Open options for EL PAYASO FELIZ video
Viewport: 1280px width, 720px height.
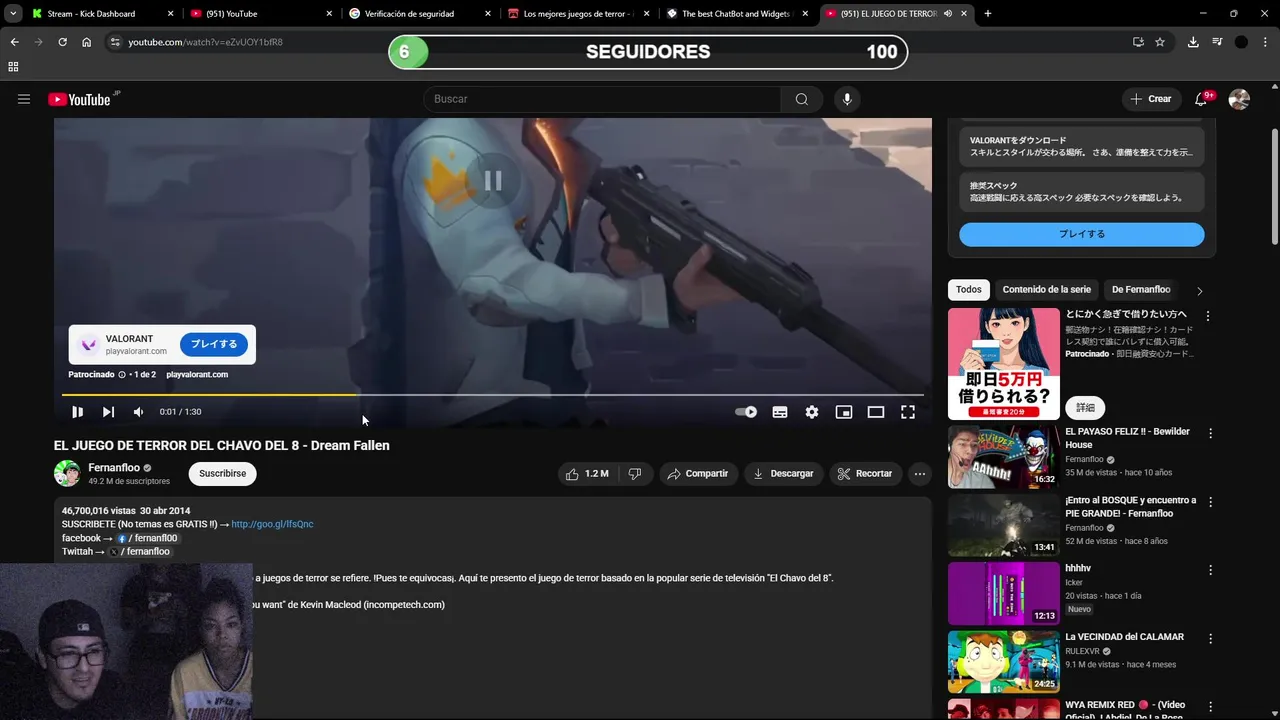pyautogui.click(x=1210, y=434)
